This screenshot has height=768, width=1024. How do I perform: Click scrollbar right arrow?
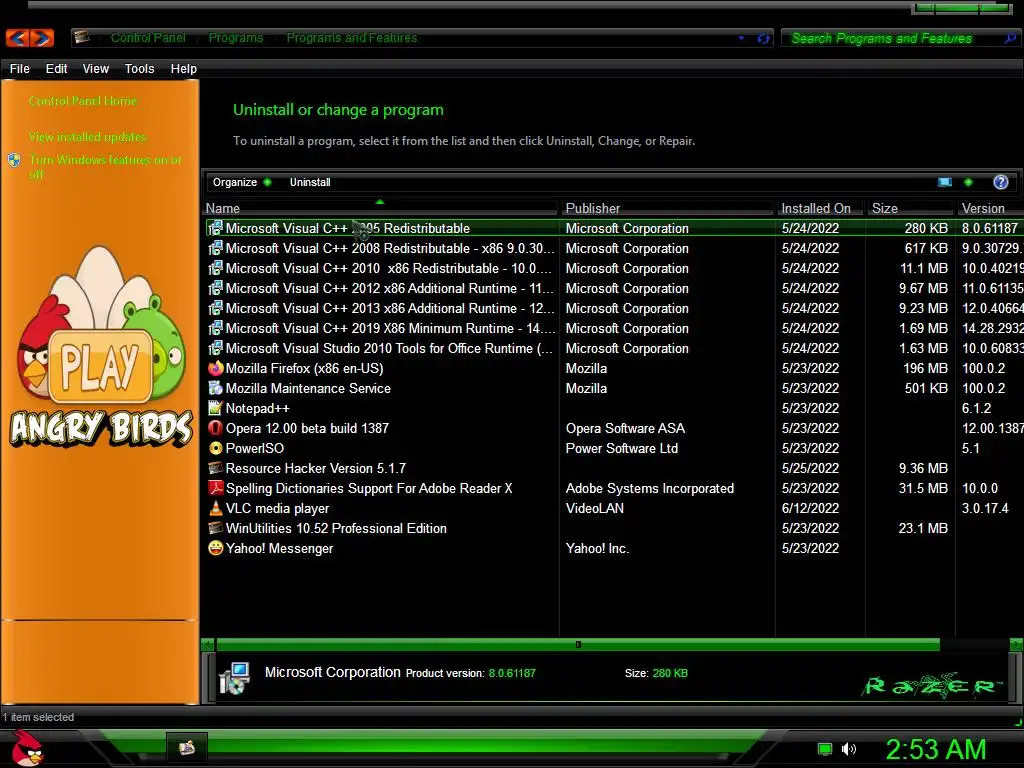pyautogui.click(x=1016, y=645)
